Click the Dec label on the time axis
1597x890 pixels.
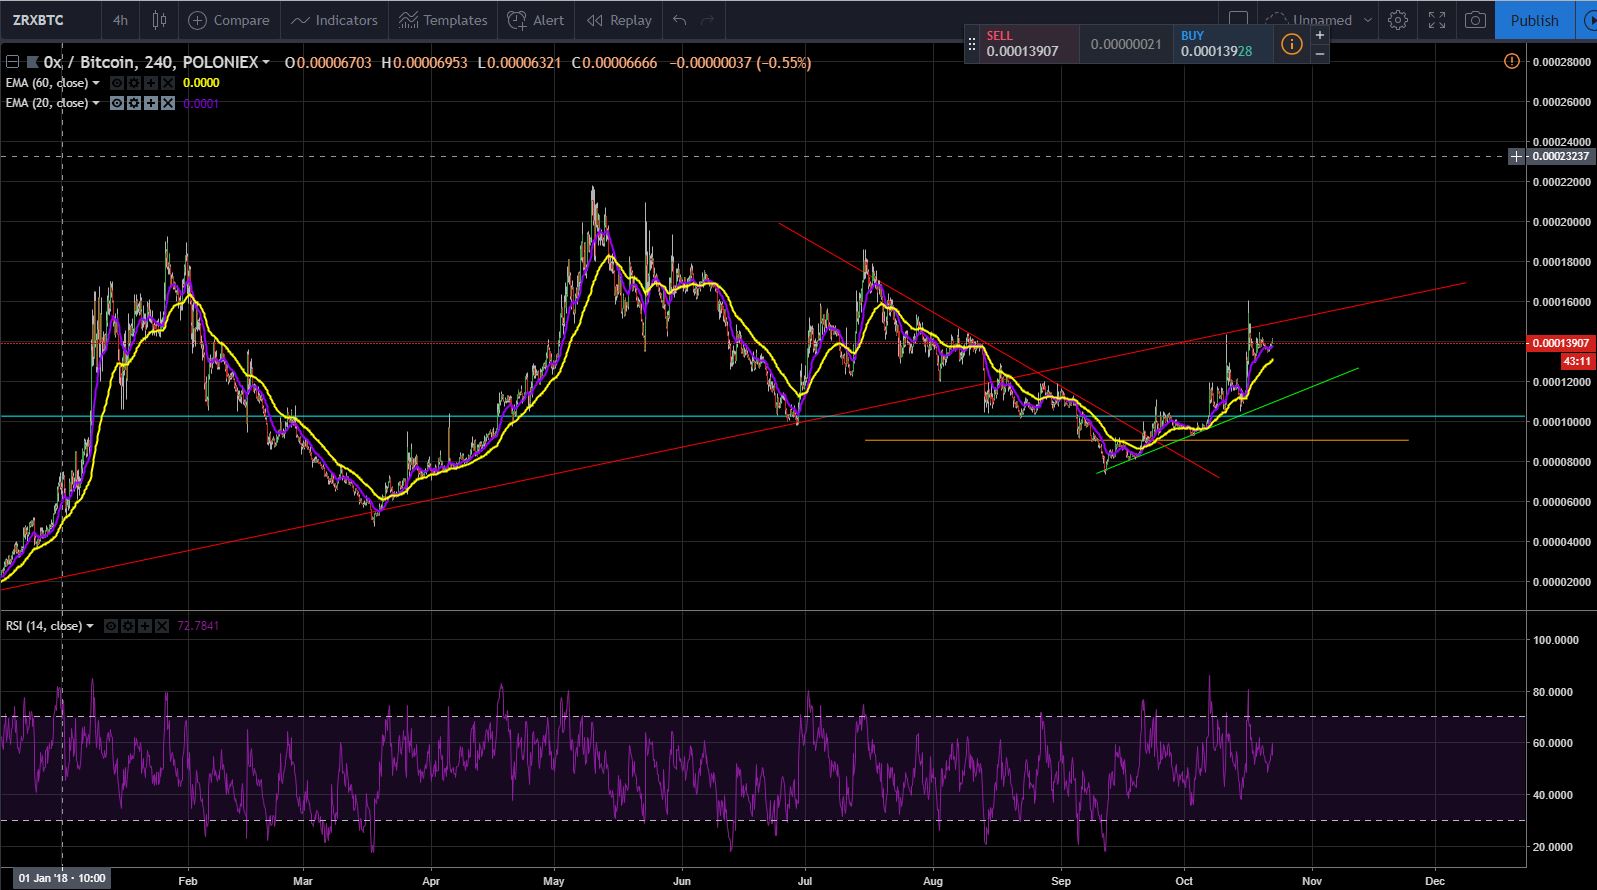tap(1435, 881)
